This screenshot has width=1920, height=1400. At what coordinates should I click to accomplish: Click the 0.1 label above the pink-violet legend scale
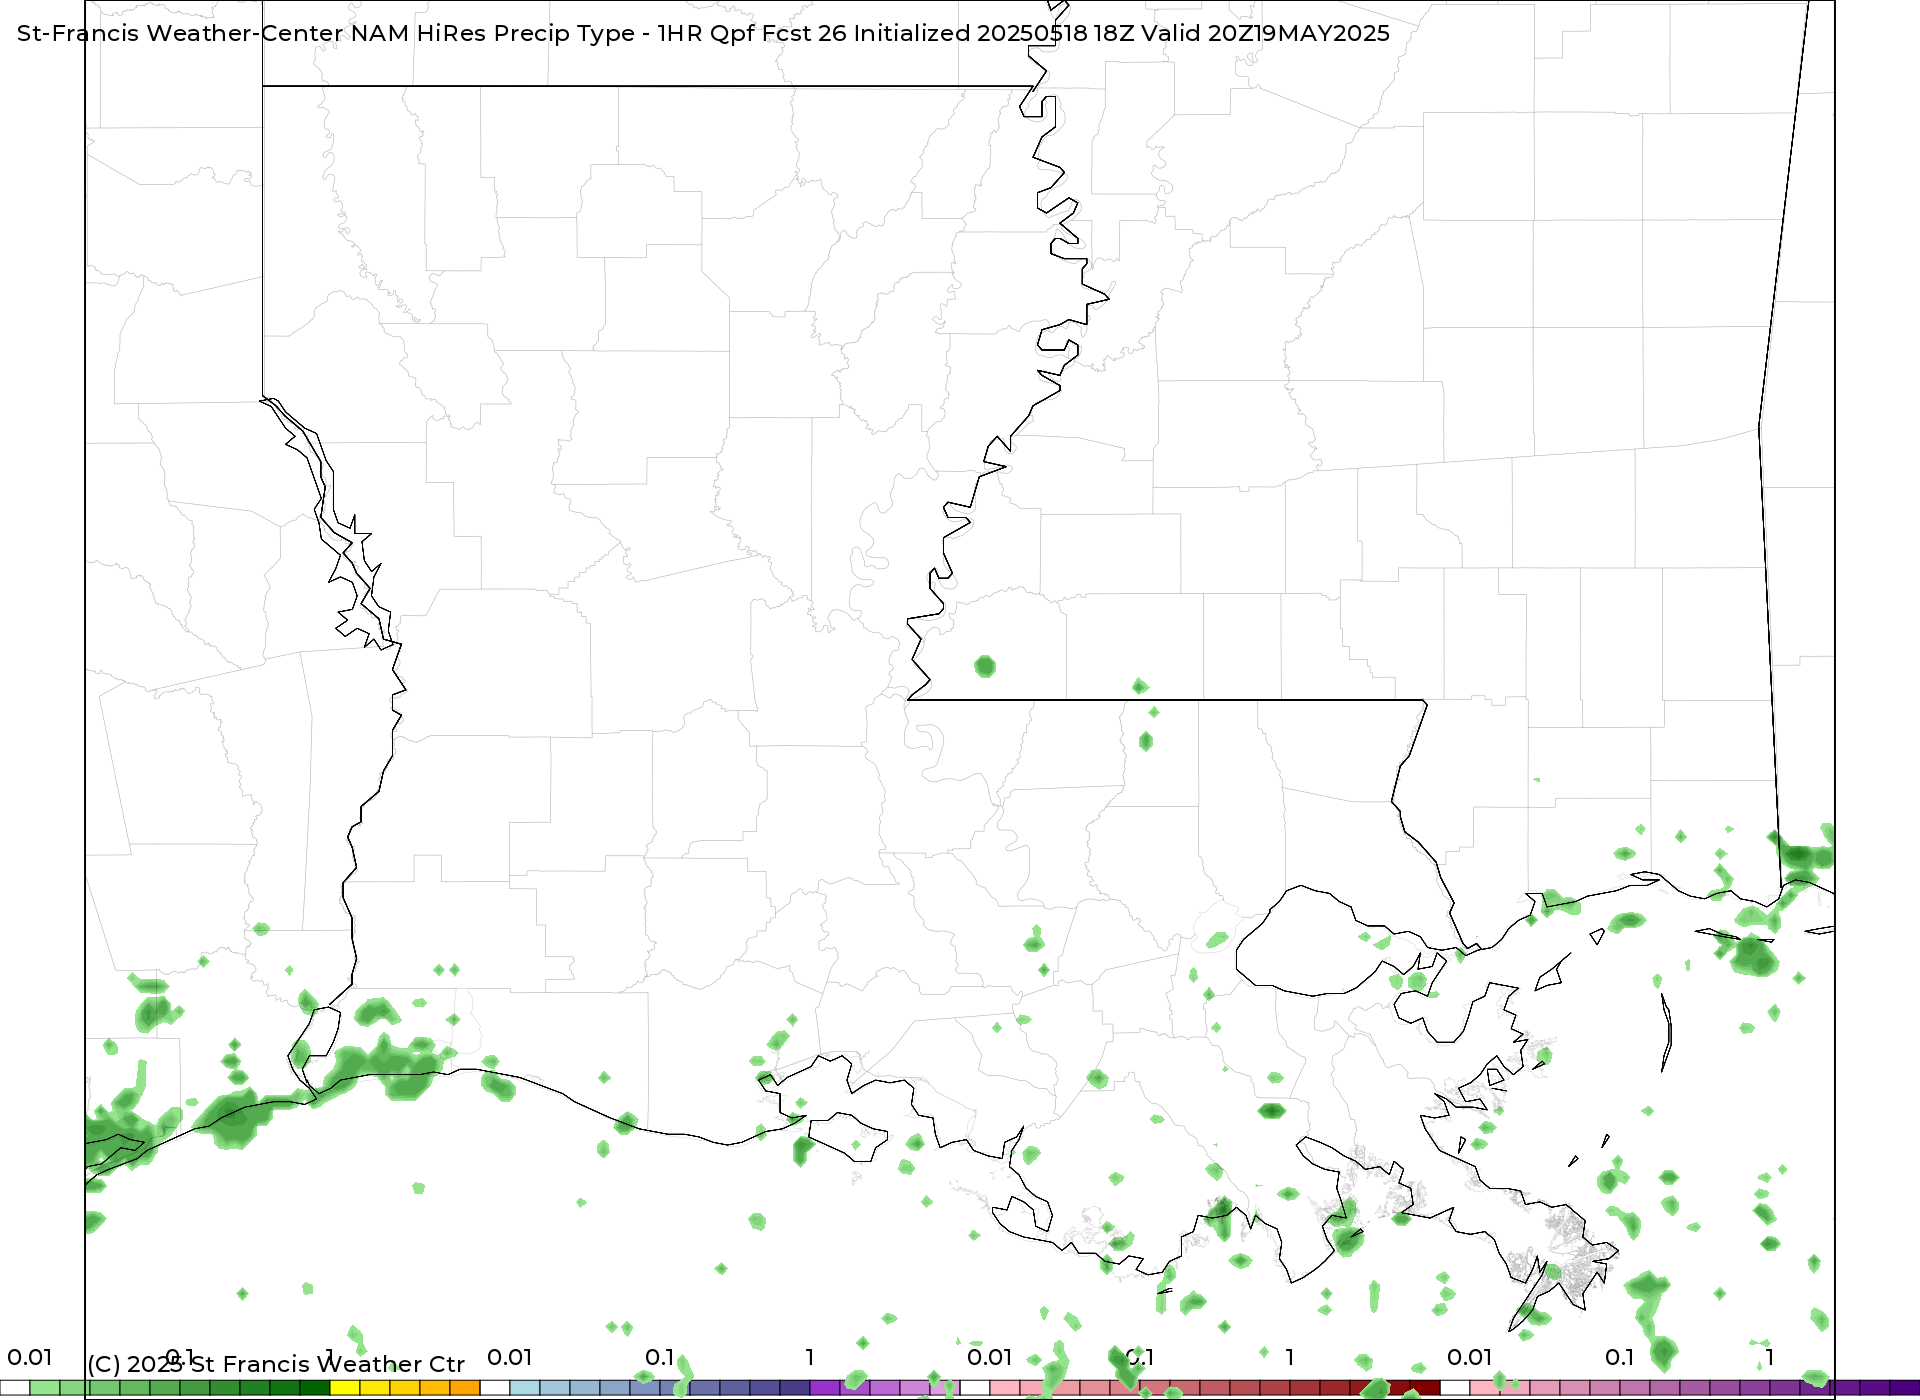(1619, 1357)
